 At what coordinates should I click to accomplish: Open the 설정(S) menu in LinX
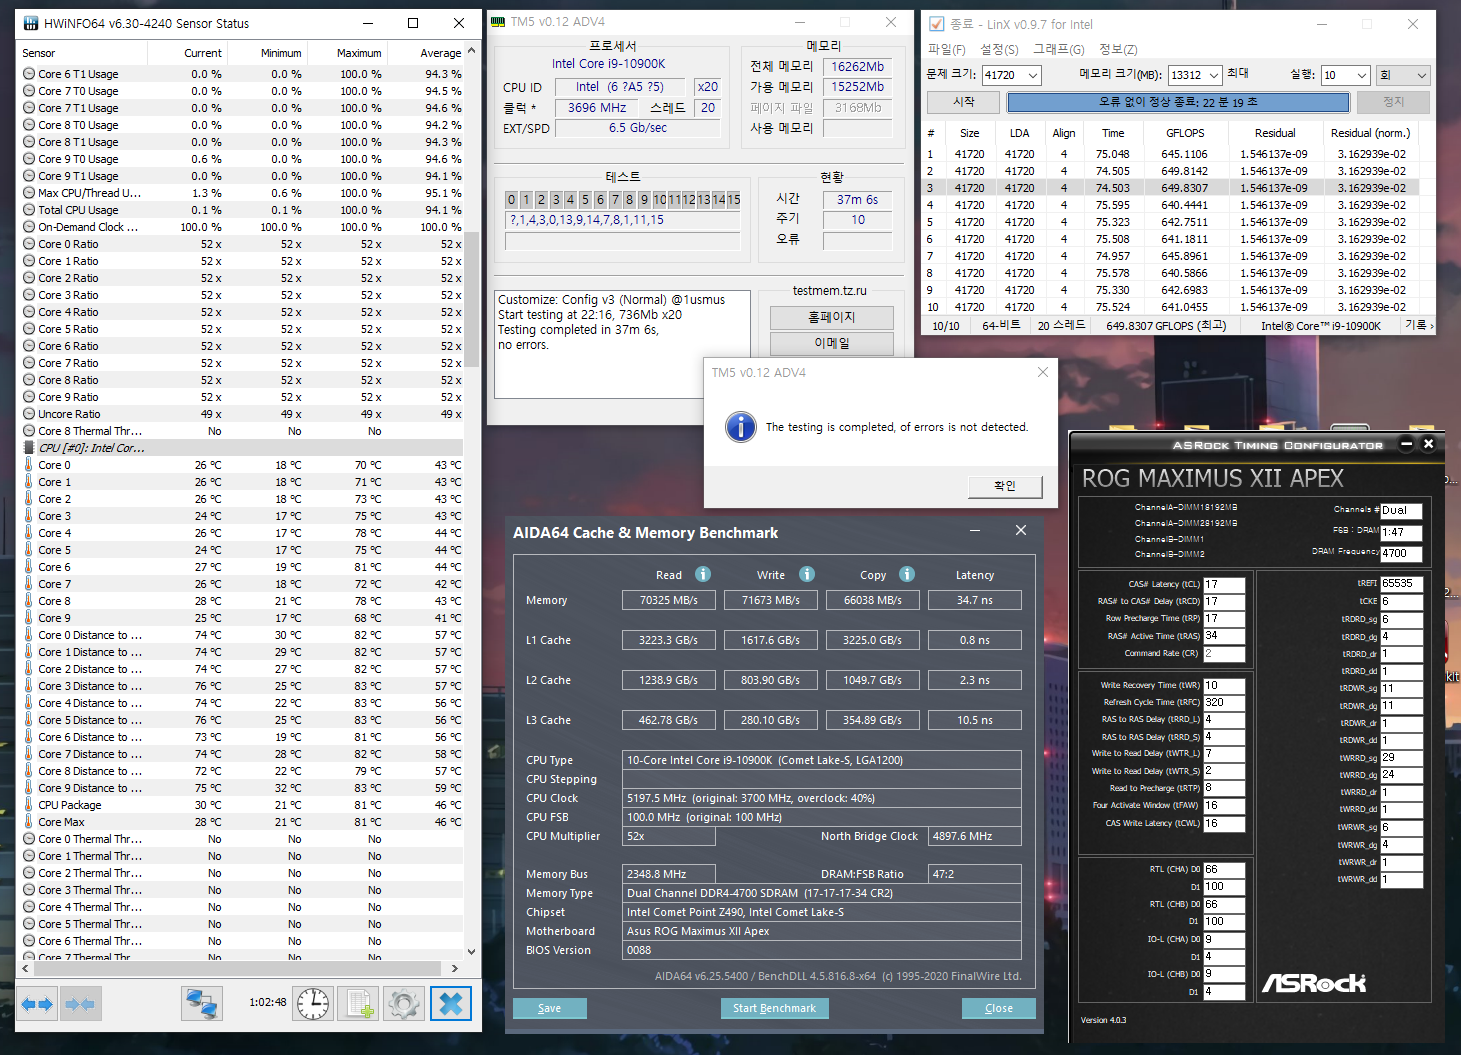point(999,49)
